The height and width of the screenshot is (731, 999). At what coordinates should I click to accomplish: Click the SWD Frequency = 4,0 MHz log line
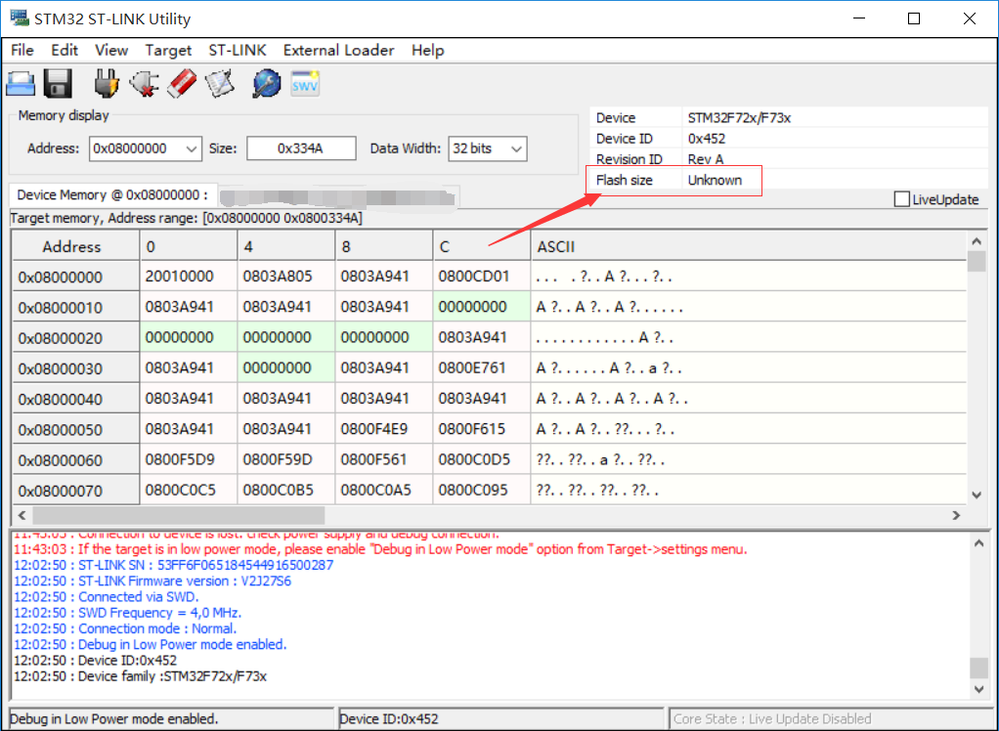[x=127, y=613]
